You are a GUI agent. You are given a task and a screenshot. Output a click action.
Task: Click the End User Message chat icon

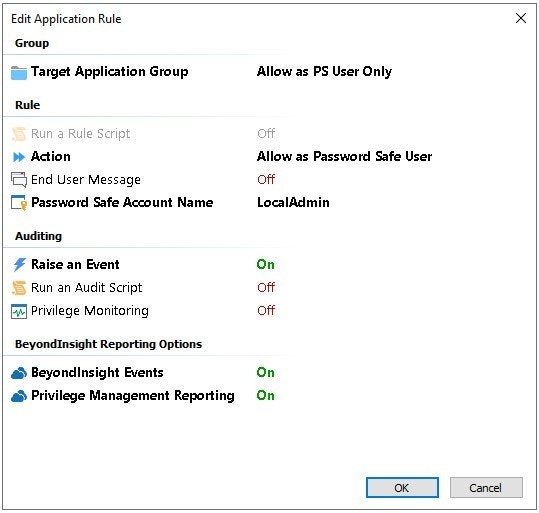click(19, 180)
